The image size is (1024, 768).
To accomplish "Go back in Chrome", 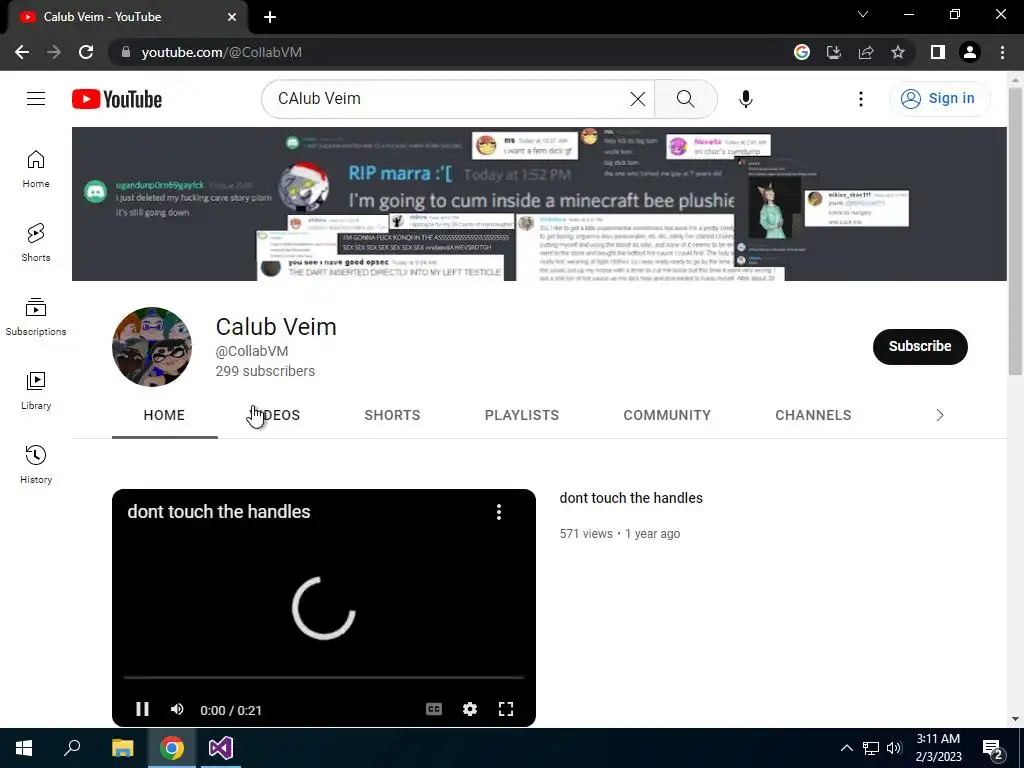I will coord(22,52).
